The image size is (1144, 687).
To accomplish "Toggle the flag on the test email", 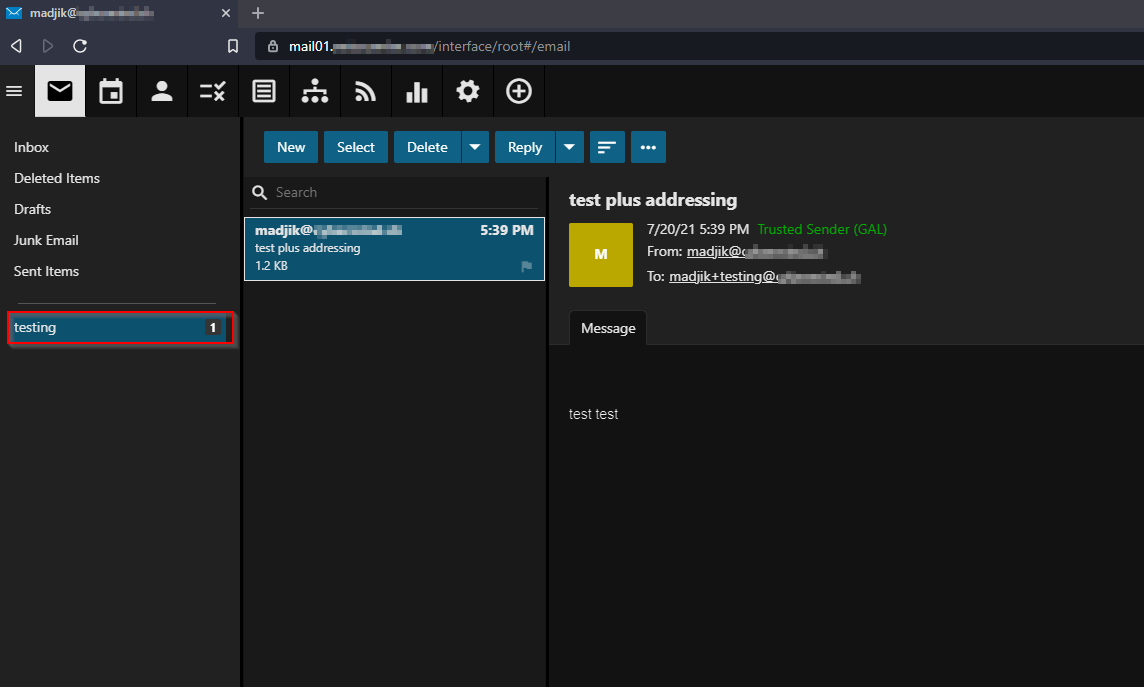I will [x=527, y=267].
